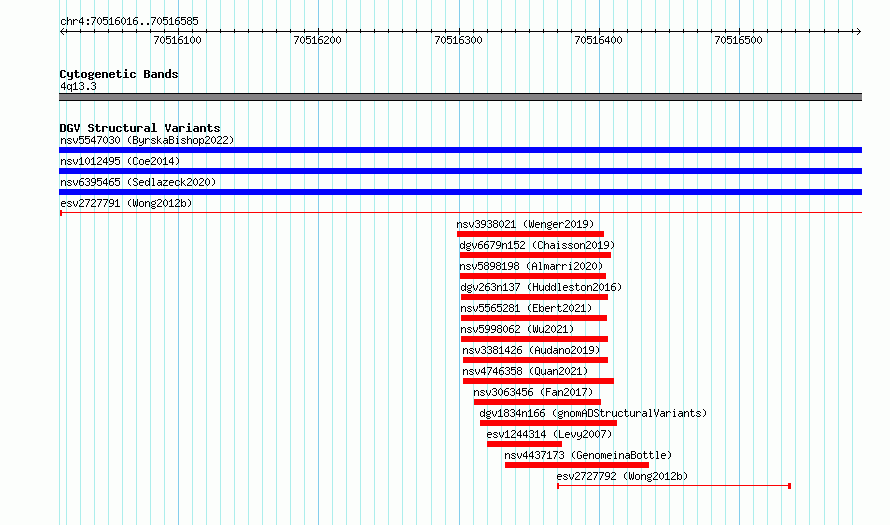This screenshot has height=525, width=890.
Task: Open the nsv3381426 (Audano2019) label
Action: [x=531, y=350]
